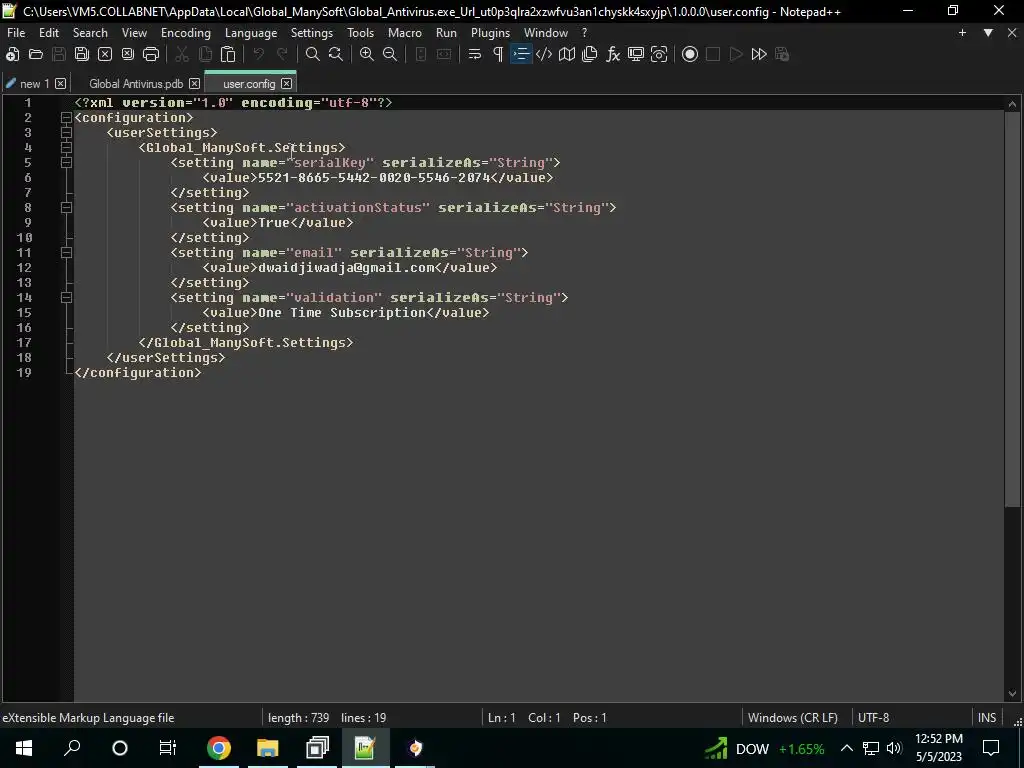
Task: Create a new file with toolbar icon
Action: pos(12,54)
